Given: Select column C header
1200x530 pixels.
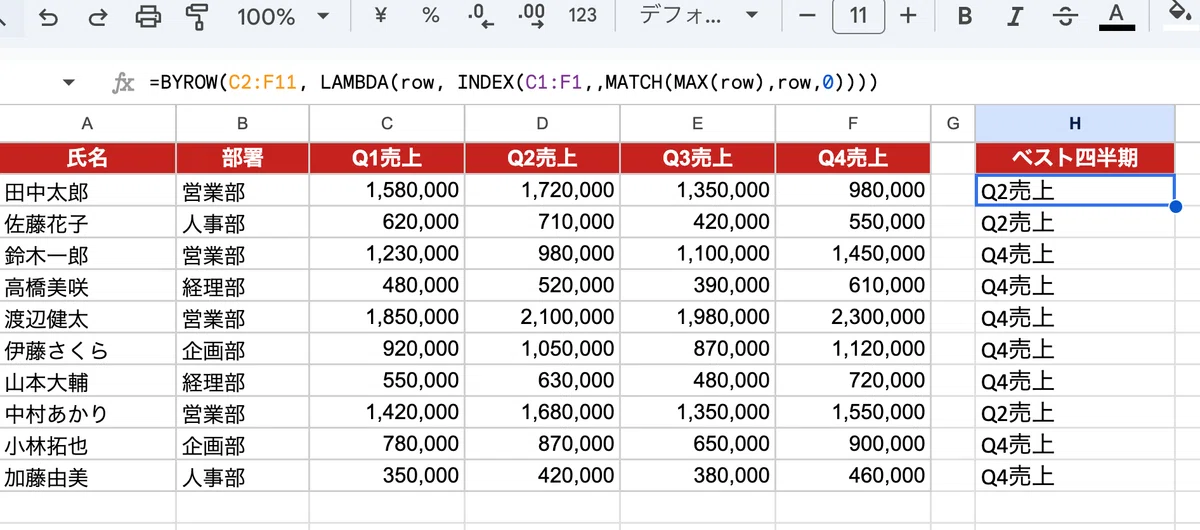Looking at the screenshot, I should 387,123.
